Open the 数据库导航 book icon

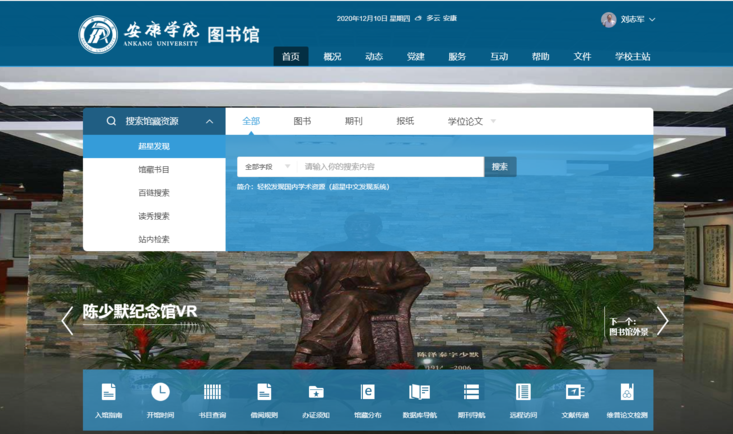[x=419, y=392]
